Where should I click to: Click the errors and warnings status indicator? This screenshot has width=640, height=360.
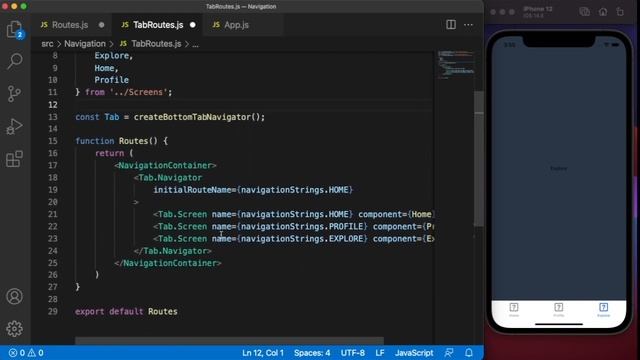[x=26, y=353]
